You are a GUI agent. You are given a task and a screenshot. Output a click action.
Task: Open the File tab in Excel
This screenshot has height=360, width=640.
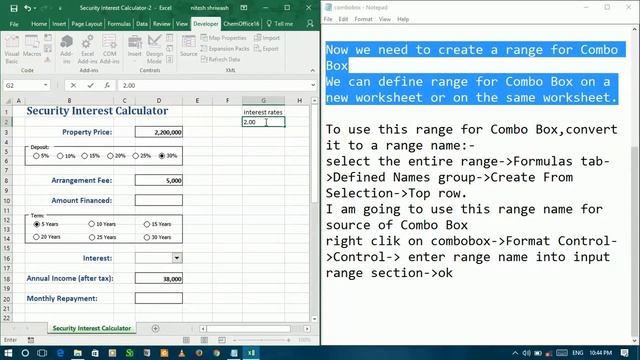pyautogui.click(x=14, y=24)
